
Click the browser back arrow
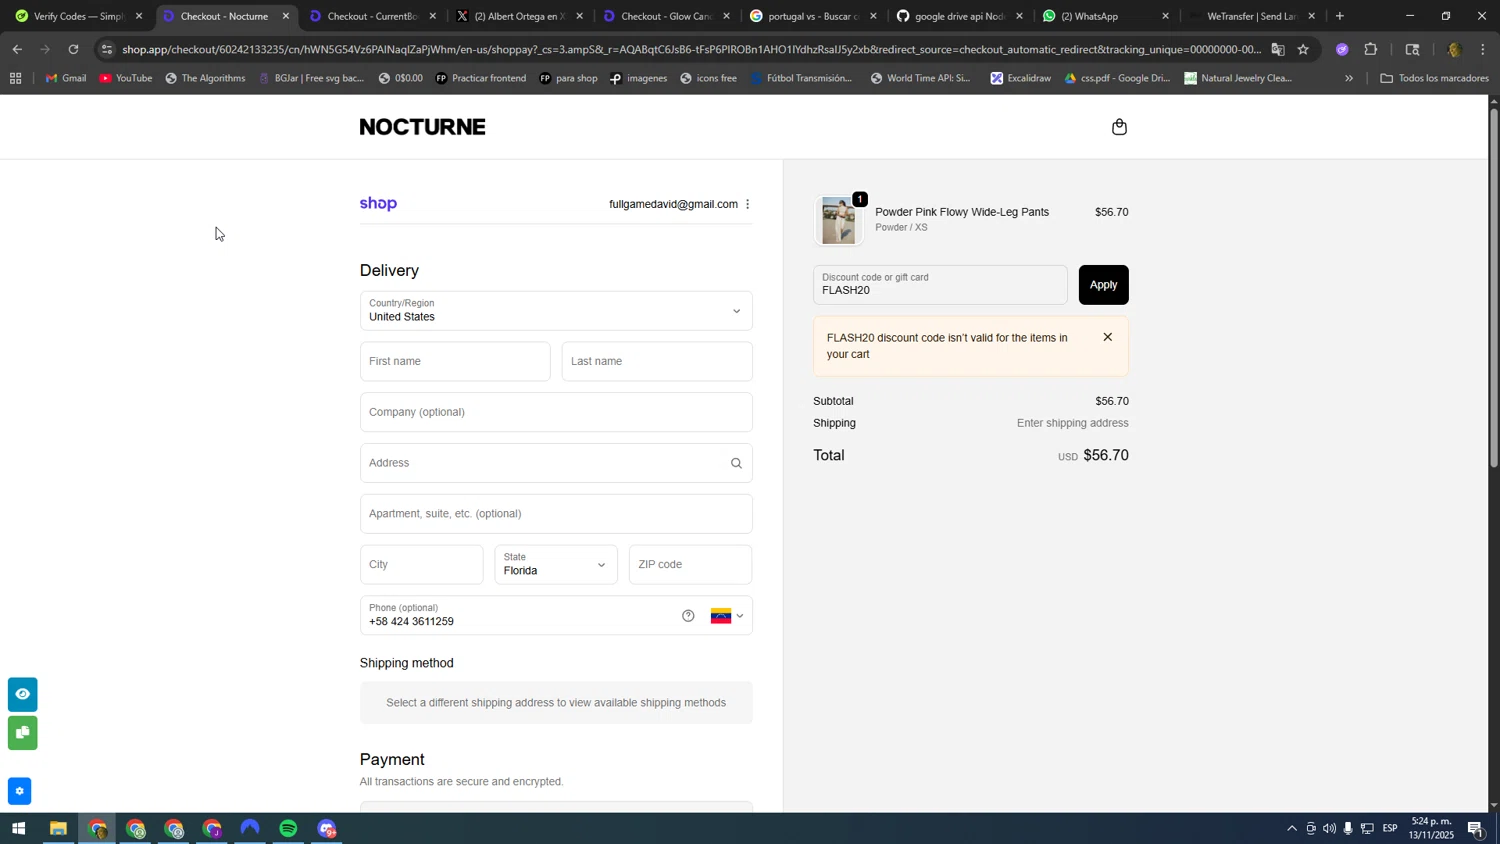click(x=17, y=49)
